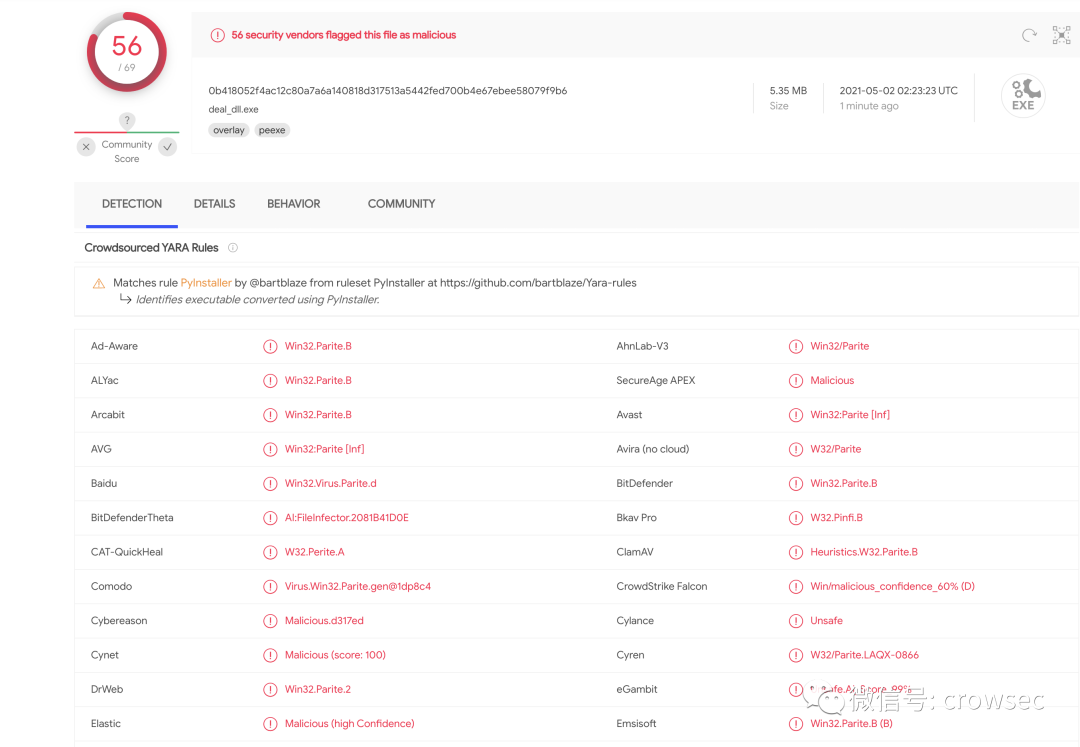Click the Win32.Parite.2 DrWeb result

pos(318,689)
